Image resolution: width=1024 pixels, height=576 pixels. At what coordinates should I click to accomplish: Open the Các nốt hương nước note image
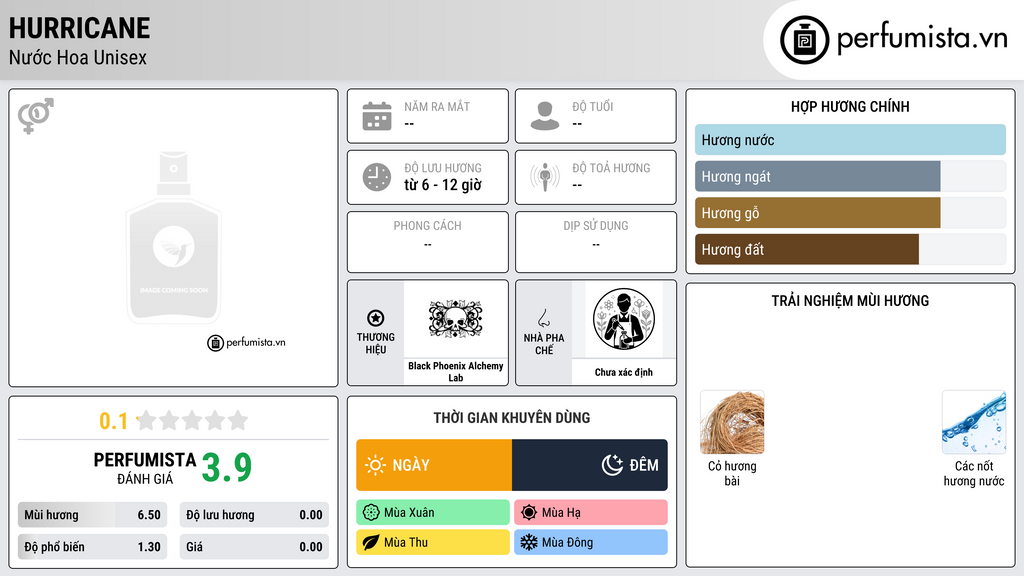974,423
